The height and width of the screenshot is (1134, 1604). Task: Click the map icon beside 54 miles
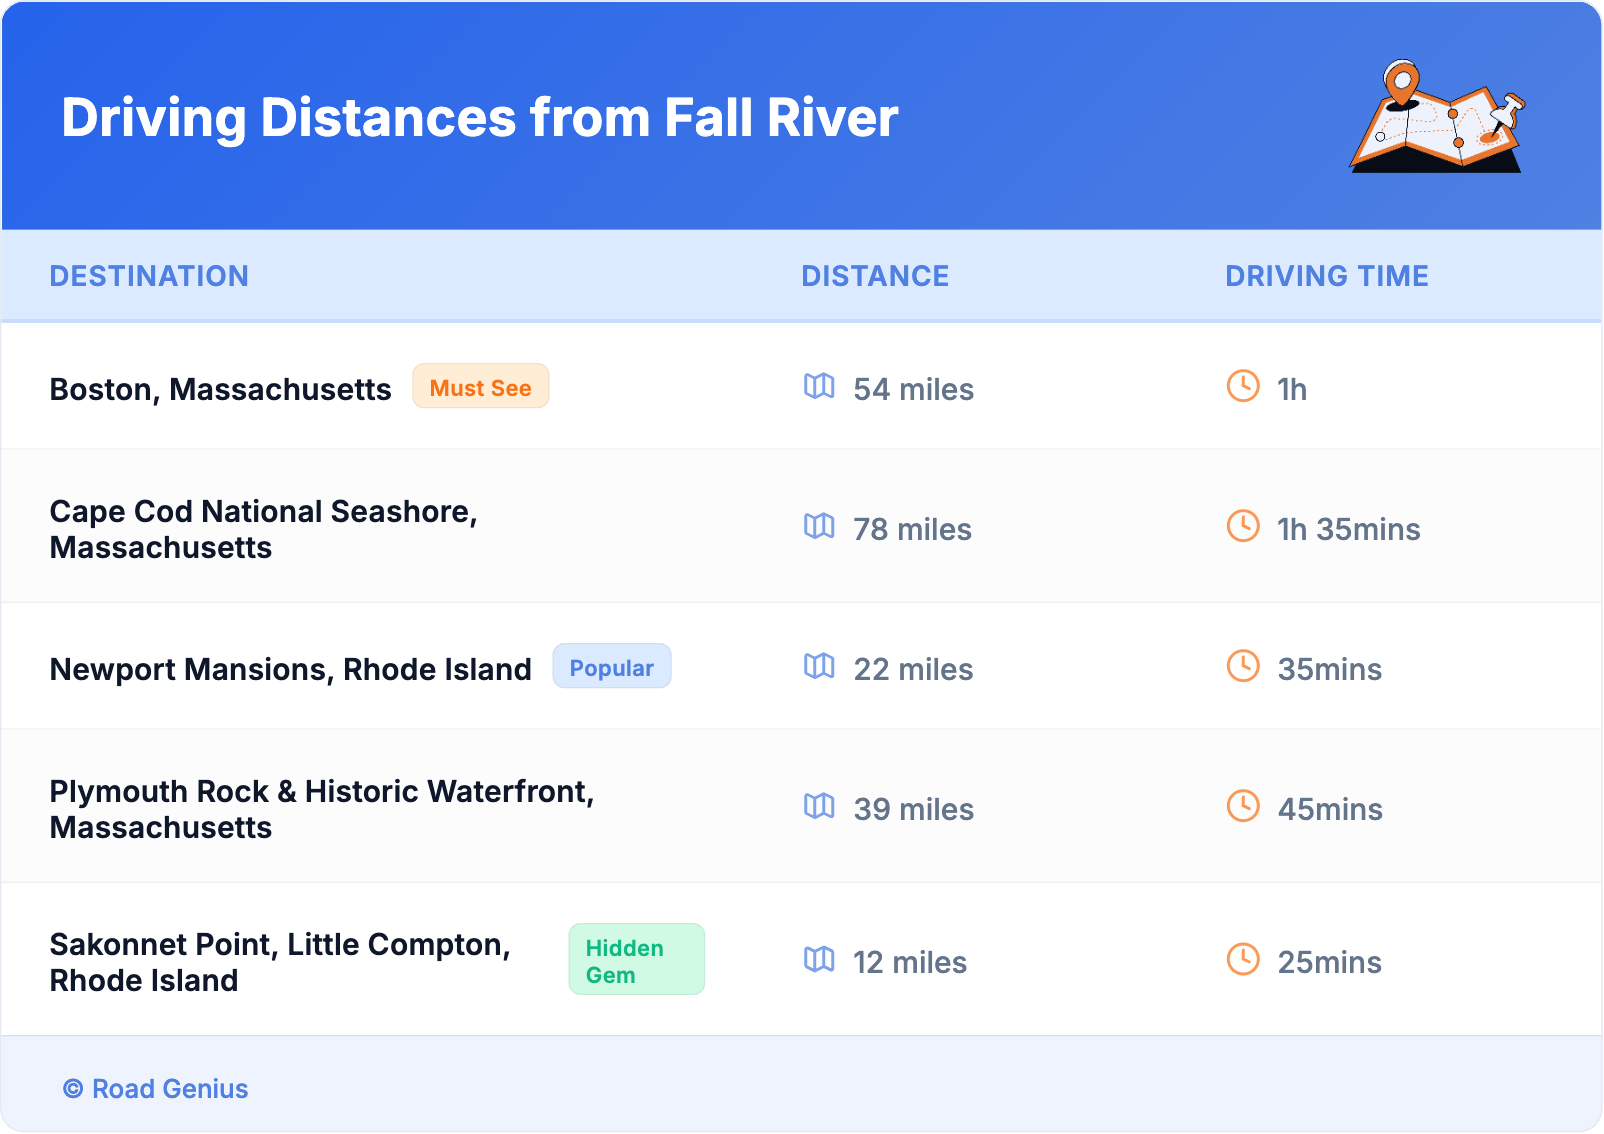(819, 386)
